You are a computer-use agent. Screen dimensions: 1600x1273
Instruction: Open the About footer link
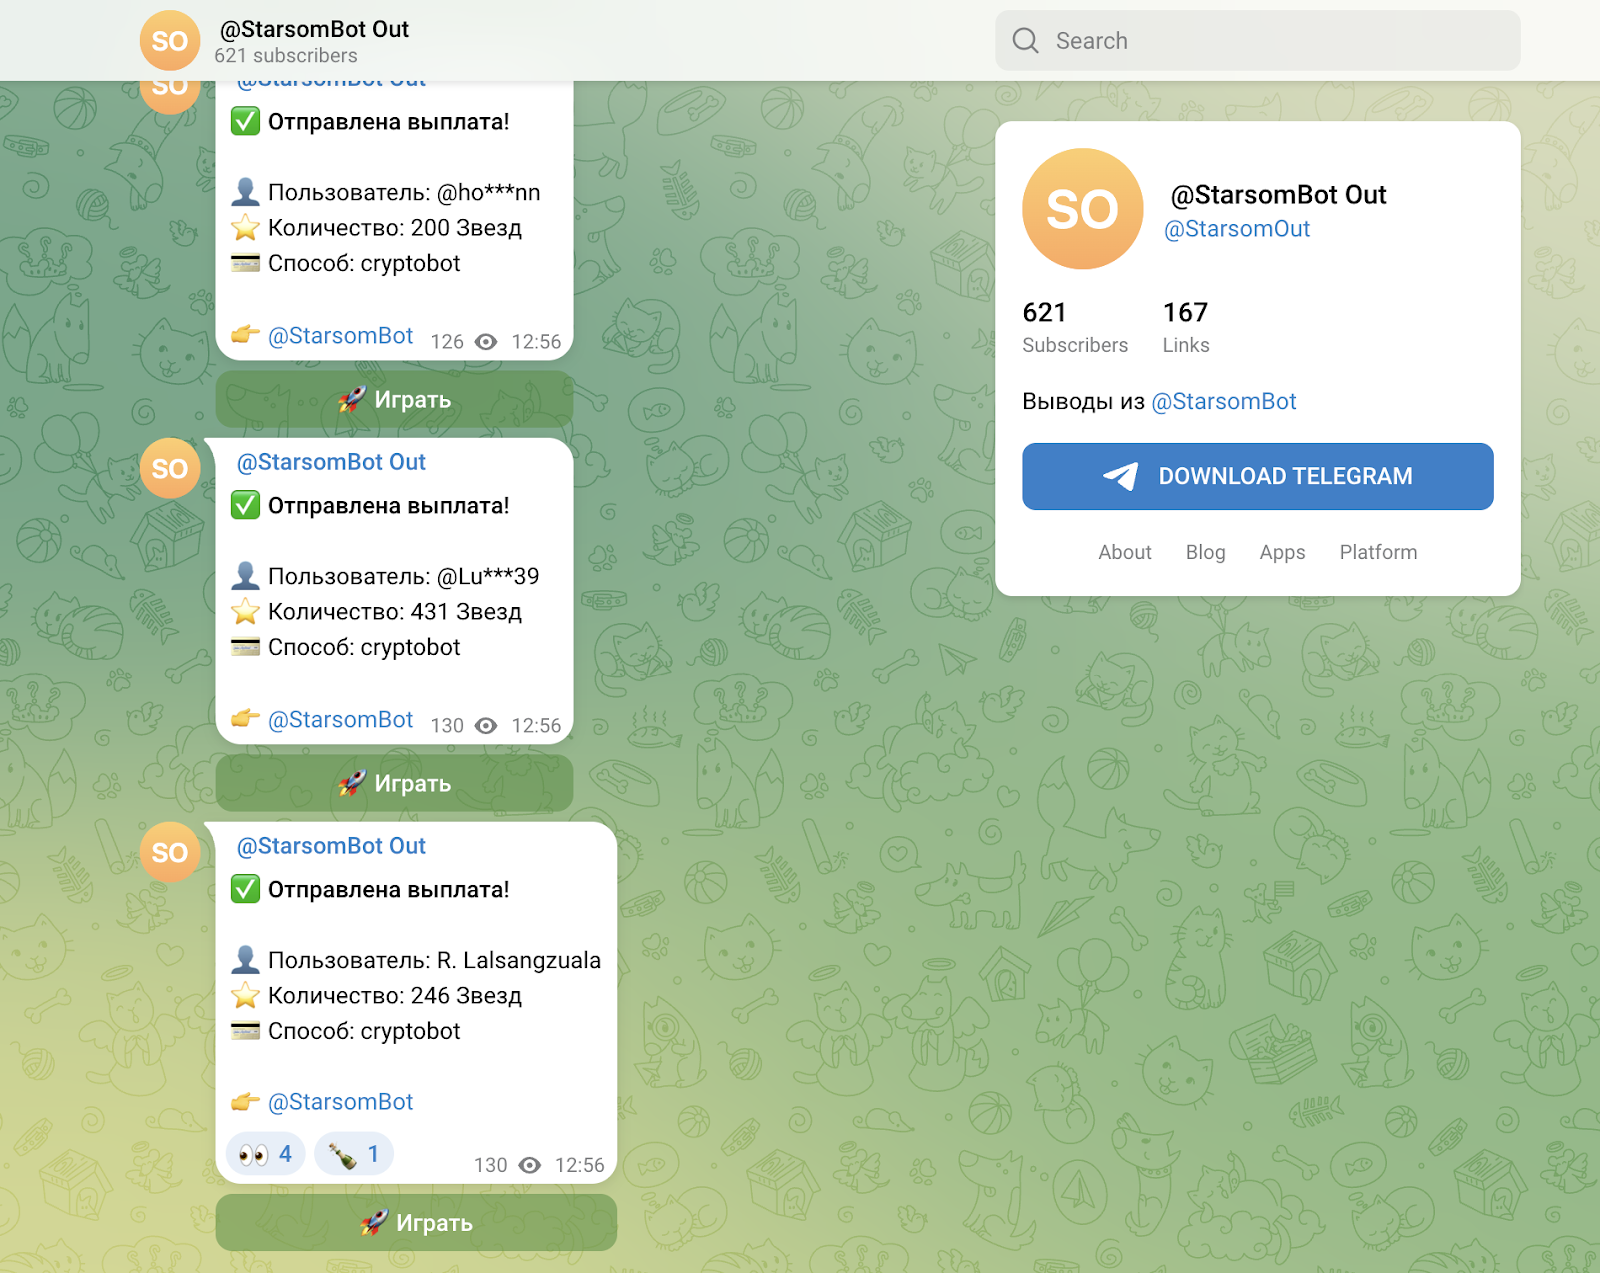point(1125,552)
